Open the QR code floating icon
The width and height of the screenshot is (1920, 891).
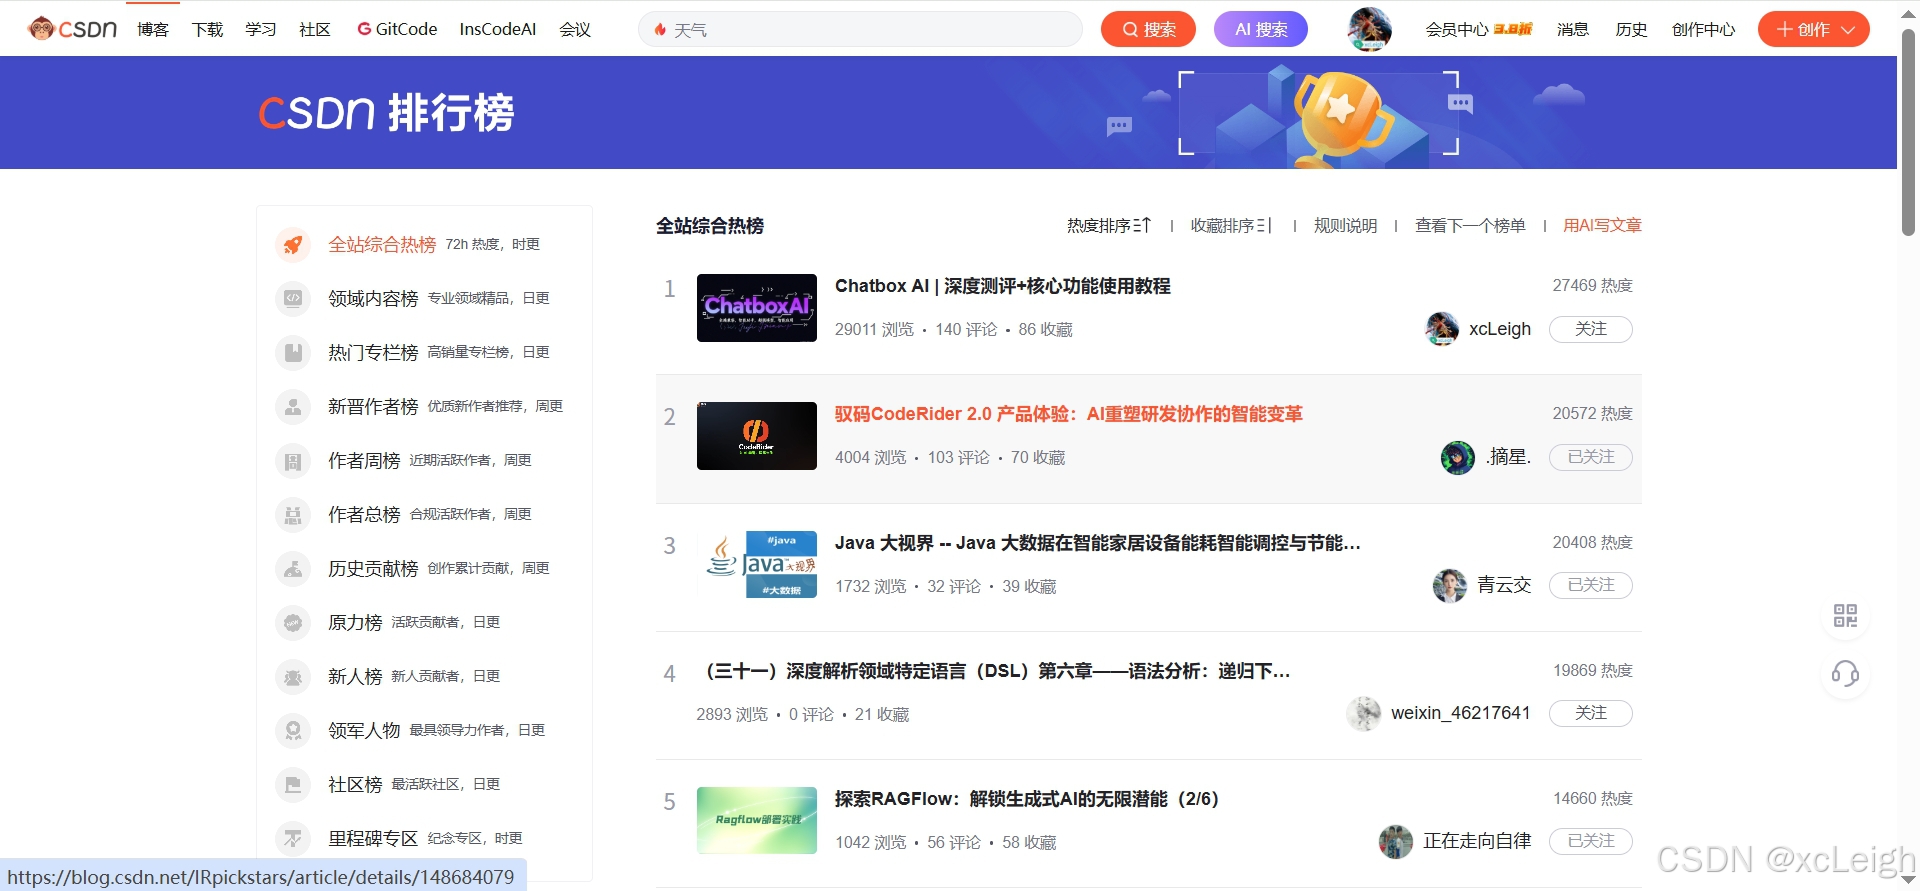tap(1845, 615)
